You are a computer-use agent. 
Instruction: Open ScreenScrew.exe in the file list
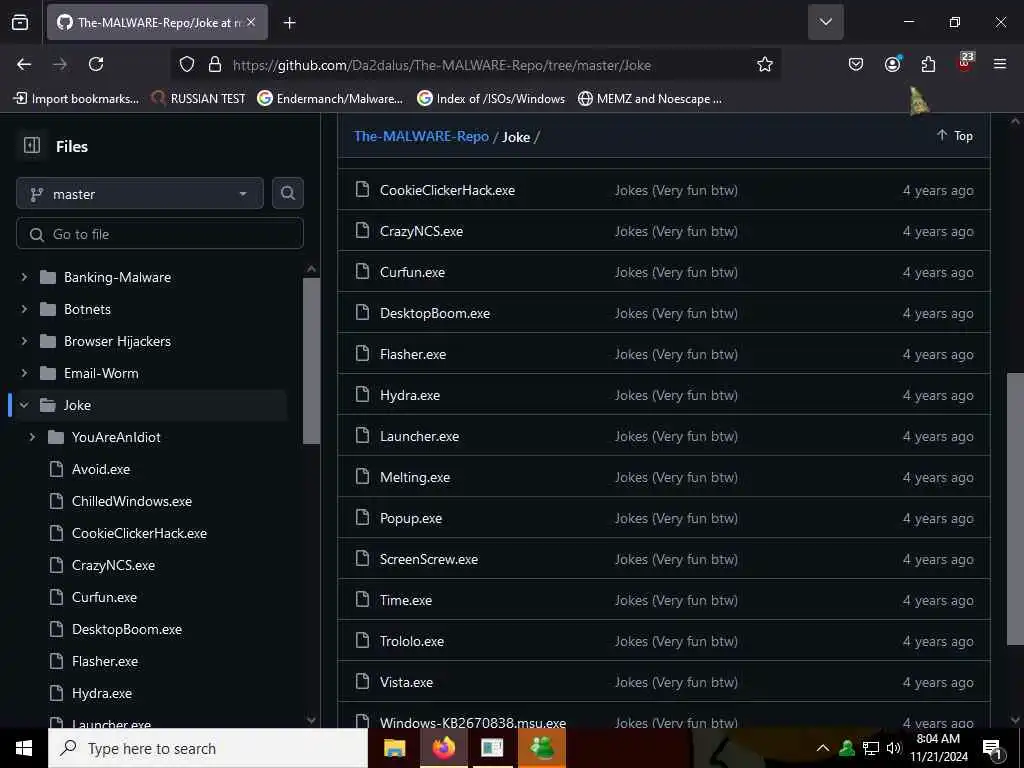pos(428,559)
